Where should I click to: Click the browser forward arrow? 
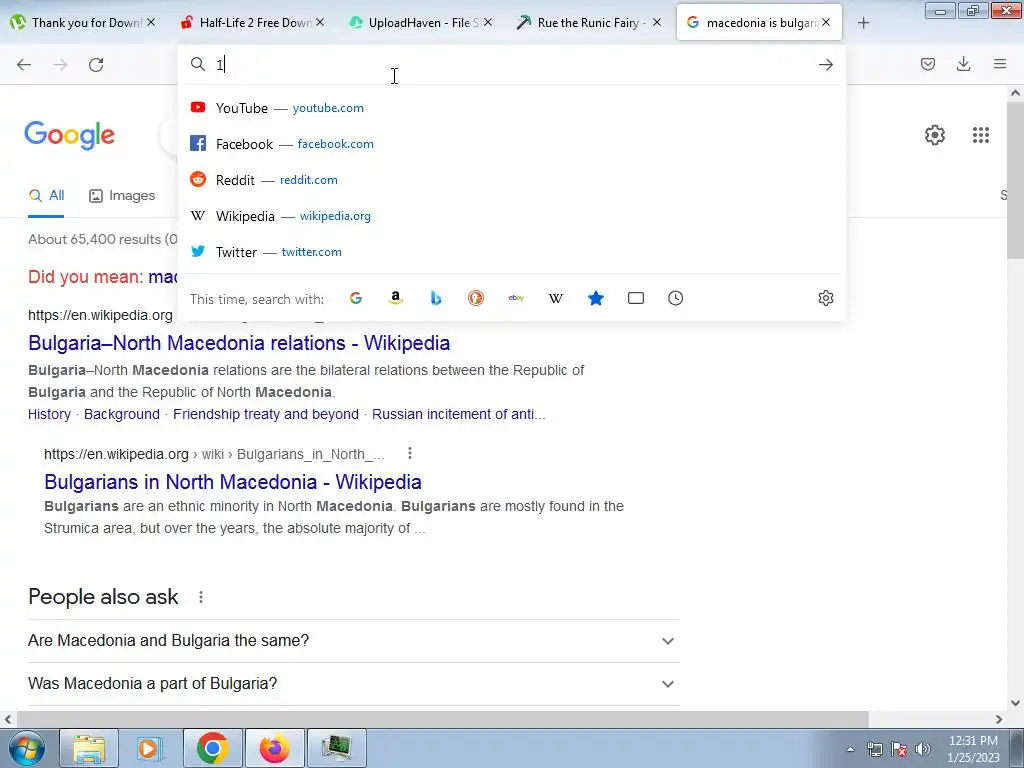point(60,64)
